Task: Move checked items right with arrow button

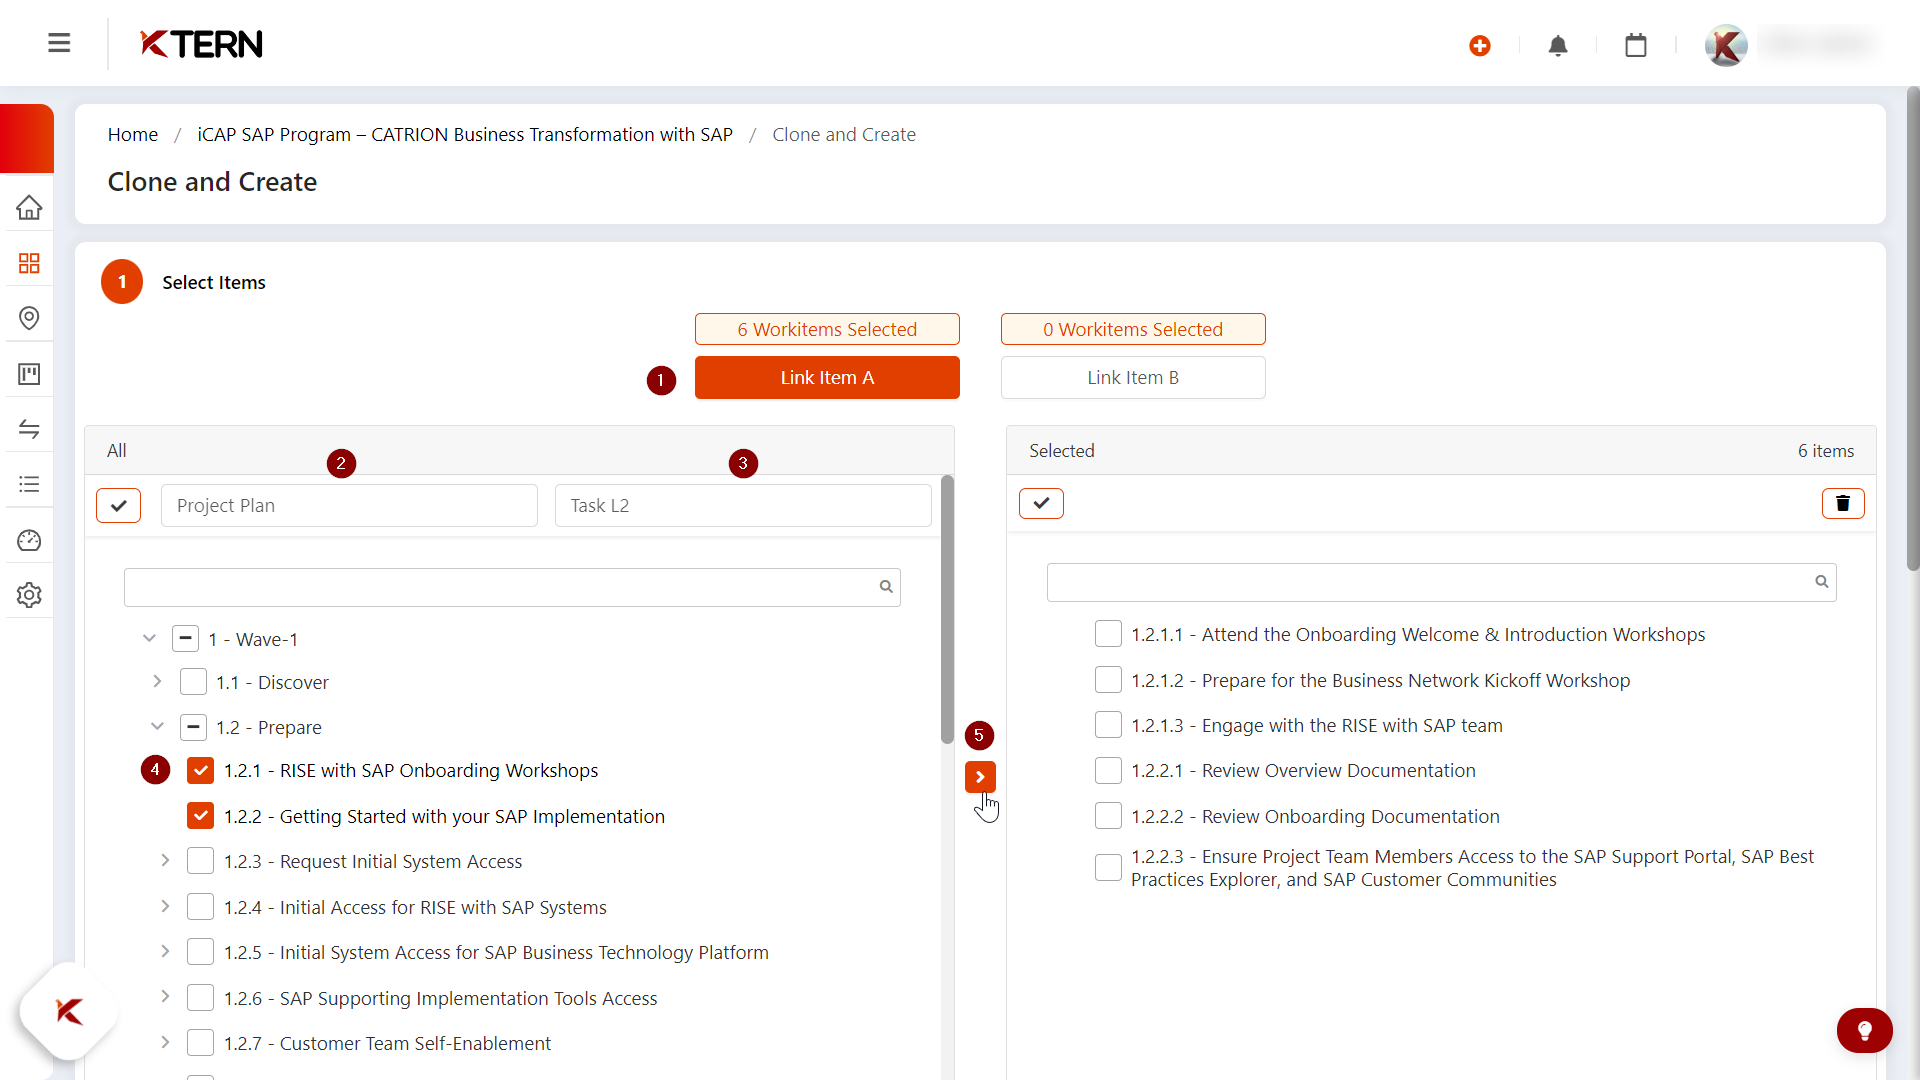Action: (x=980, y=777)
